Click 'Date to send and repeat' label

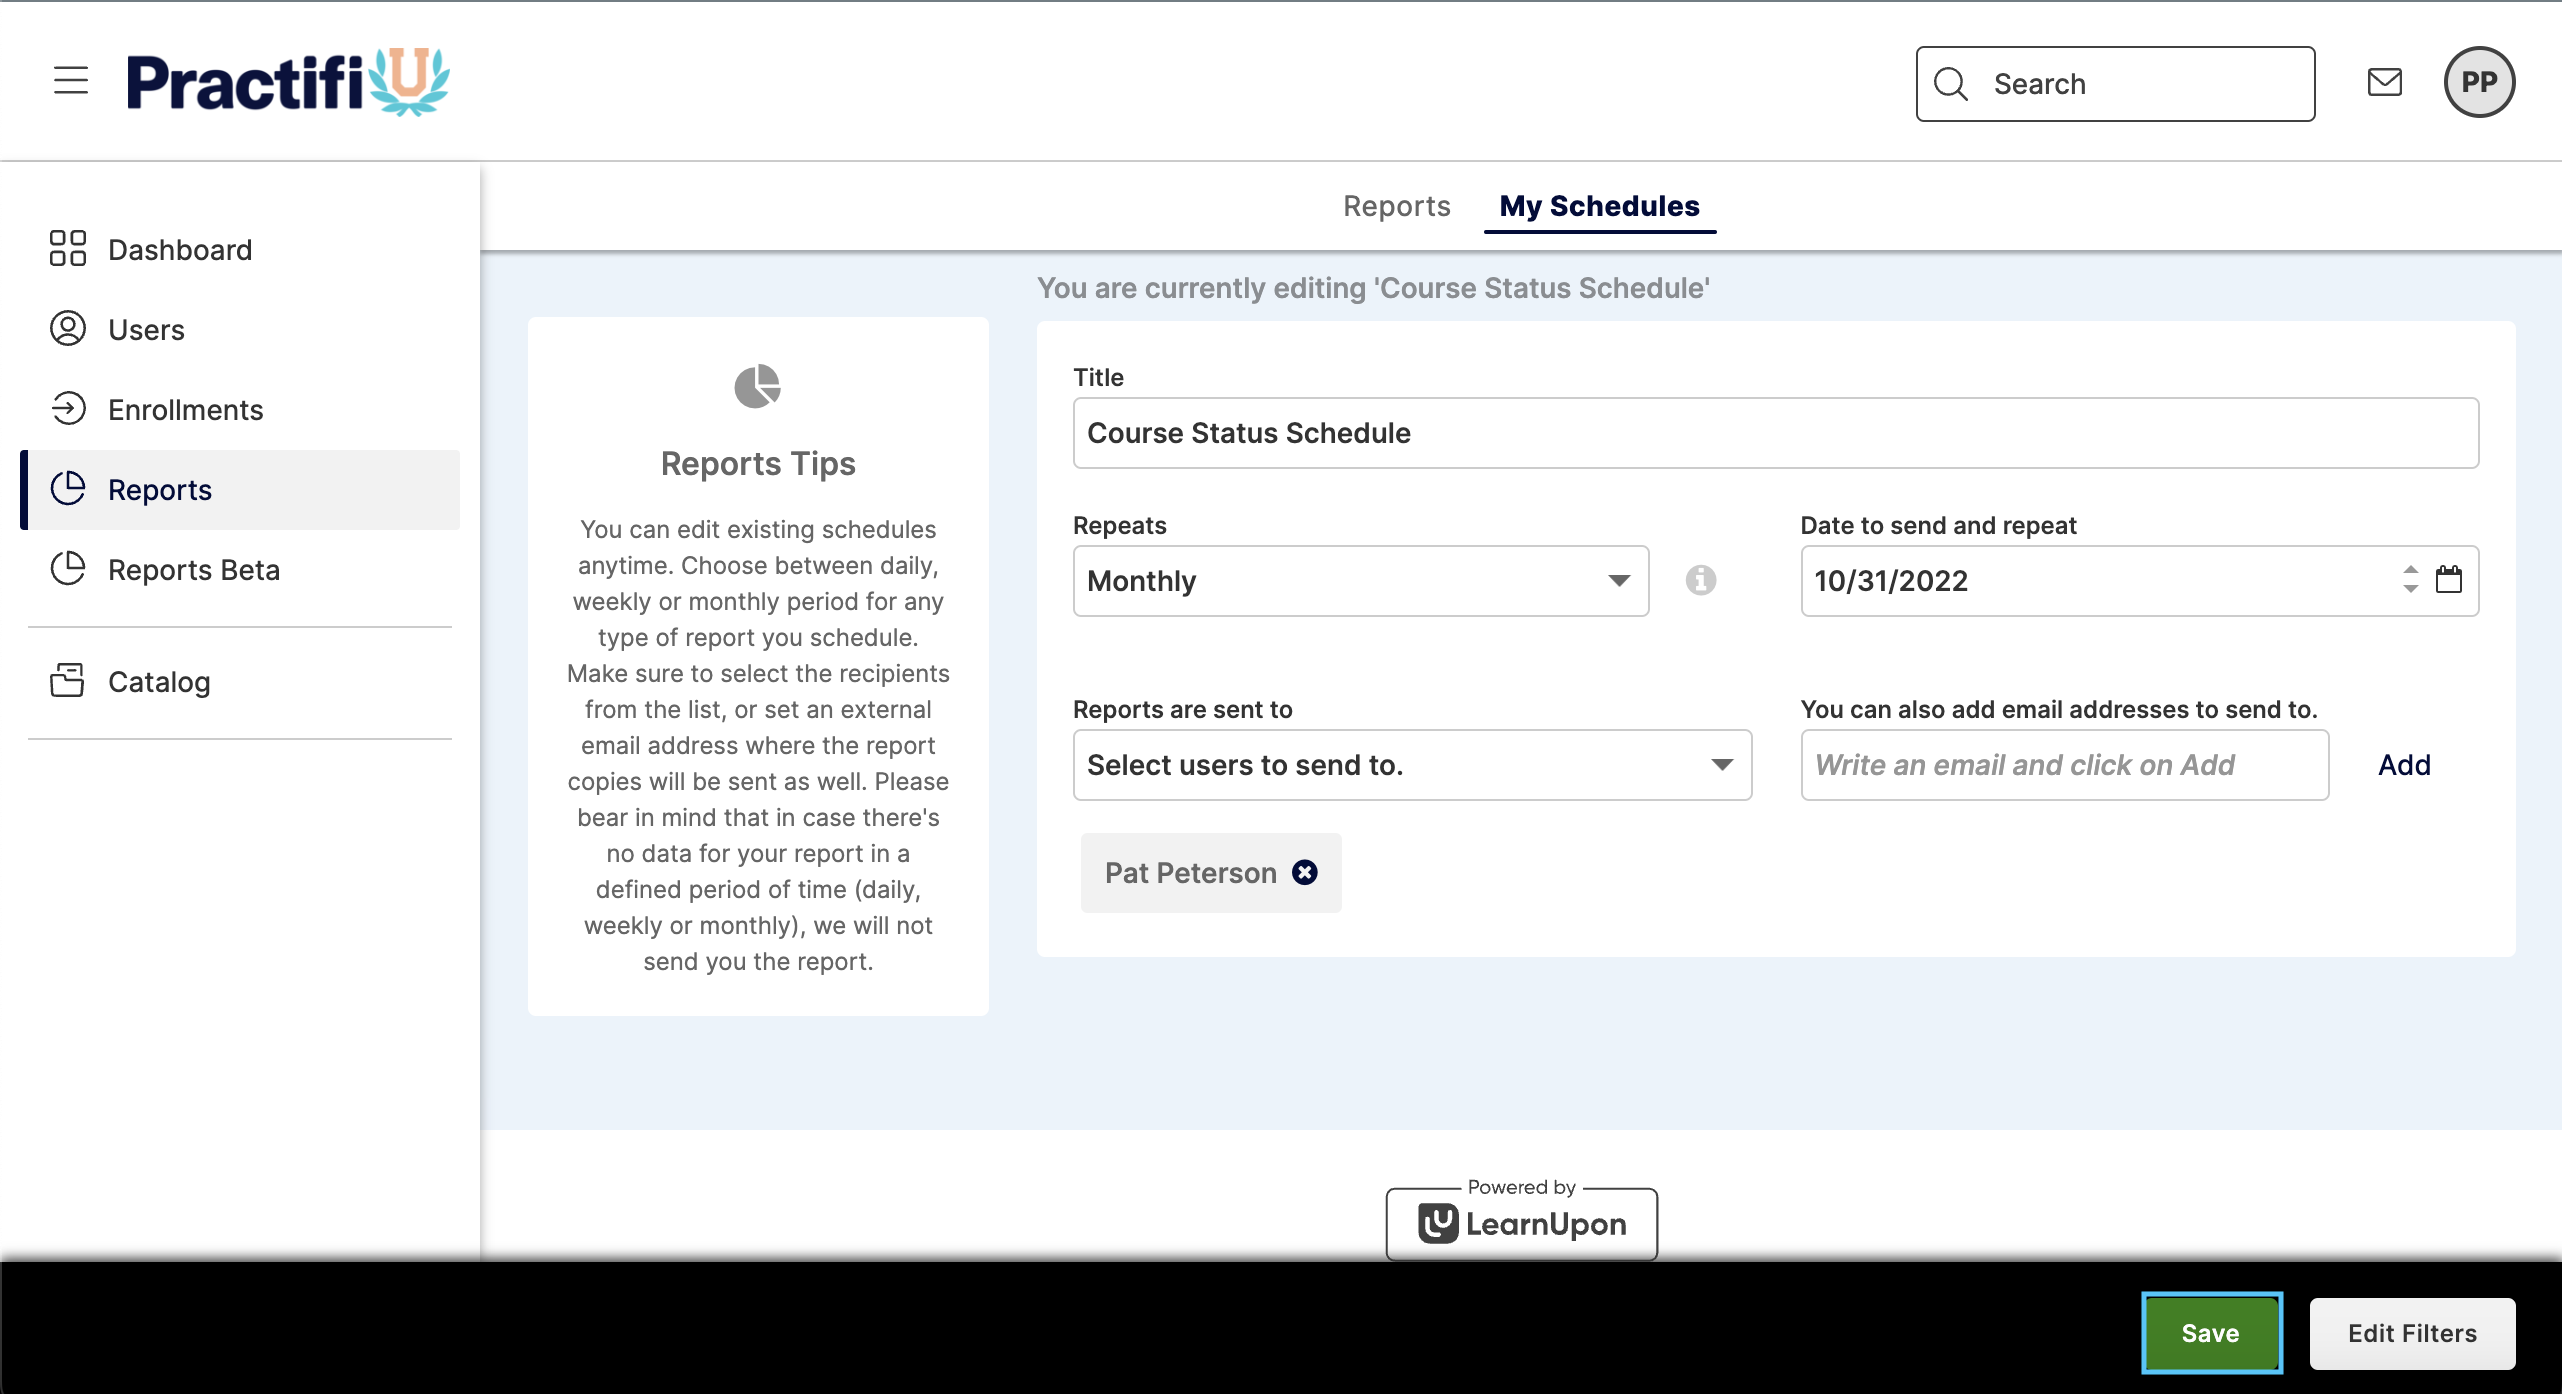click(1939, 525)
